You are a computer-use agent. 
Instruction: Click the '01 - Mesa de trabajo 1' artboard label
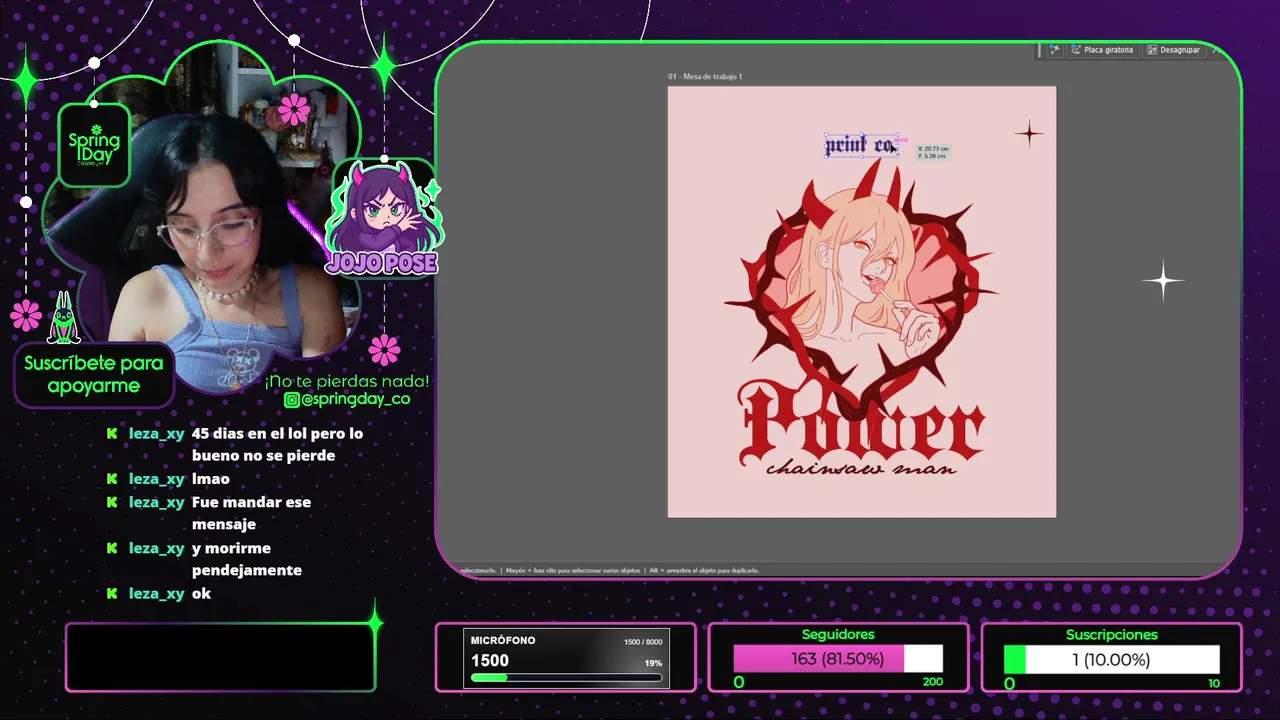(705, 77)
